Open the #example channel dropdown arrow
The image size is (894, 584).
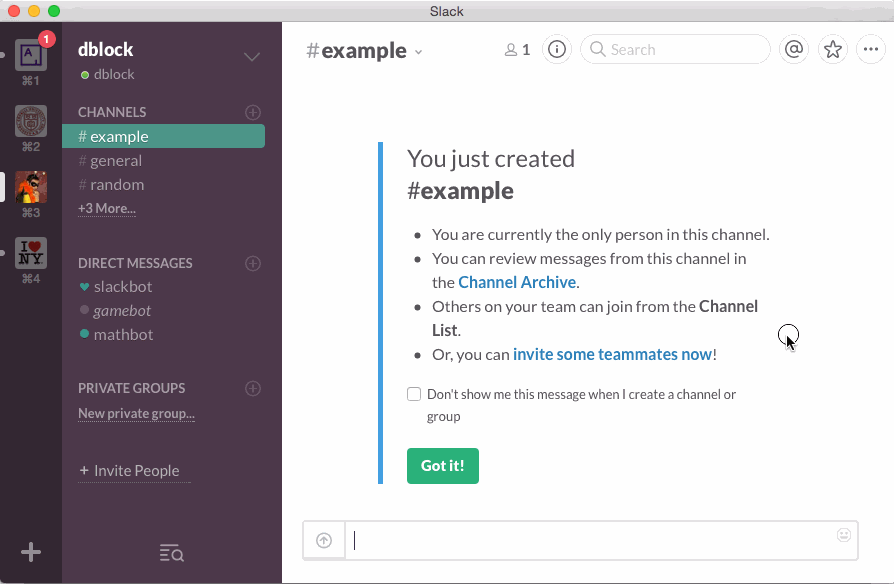coord(418,52)
